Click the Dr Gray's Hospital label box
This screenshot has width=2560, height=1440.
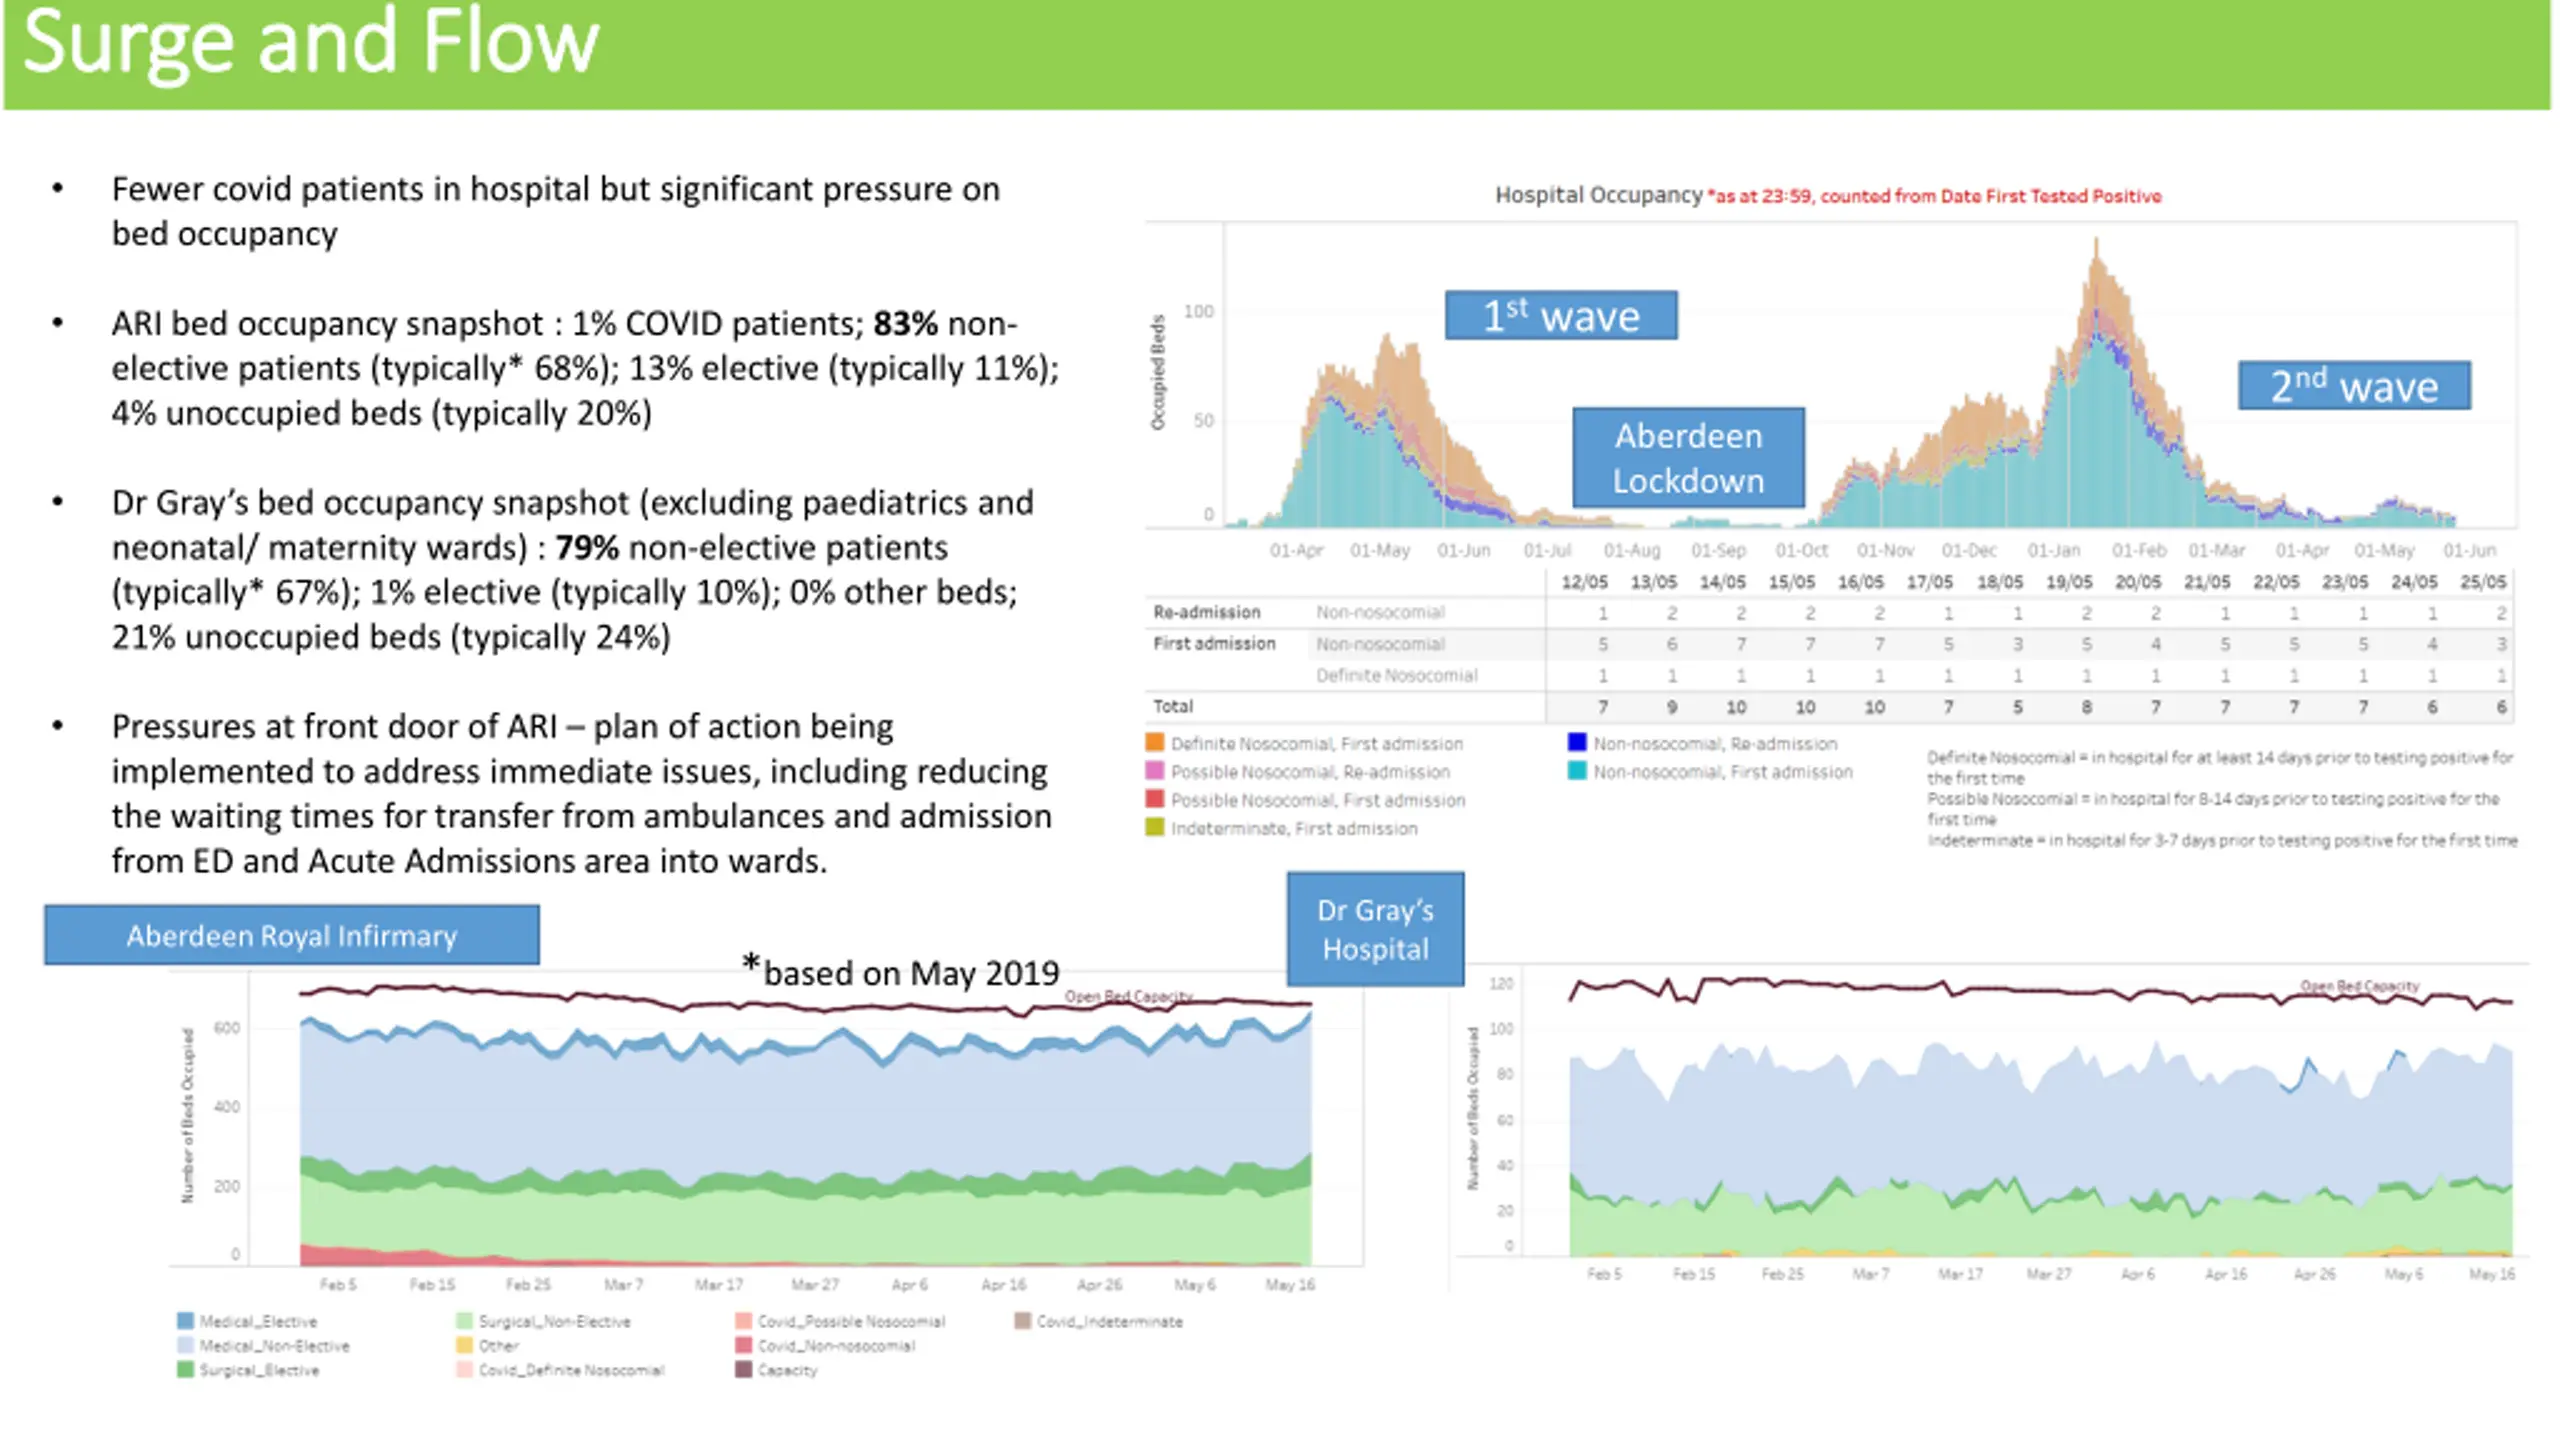[1375, 929]
